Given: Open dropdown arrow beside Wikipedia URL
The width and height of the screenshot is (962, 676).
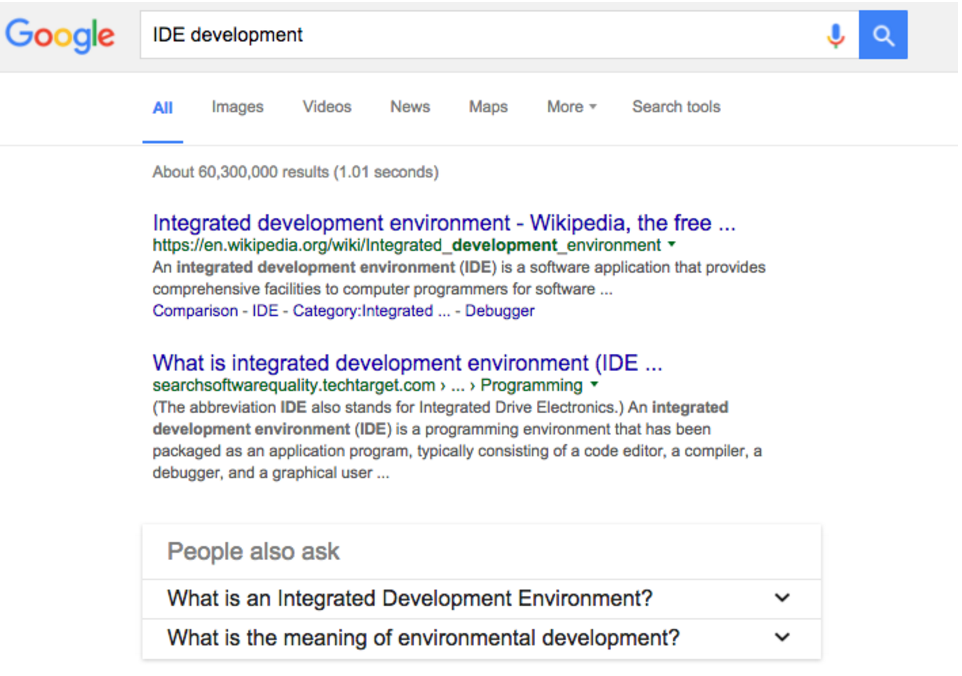Looking at the screenshot, I should [x=672, y=244].
